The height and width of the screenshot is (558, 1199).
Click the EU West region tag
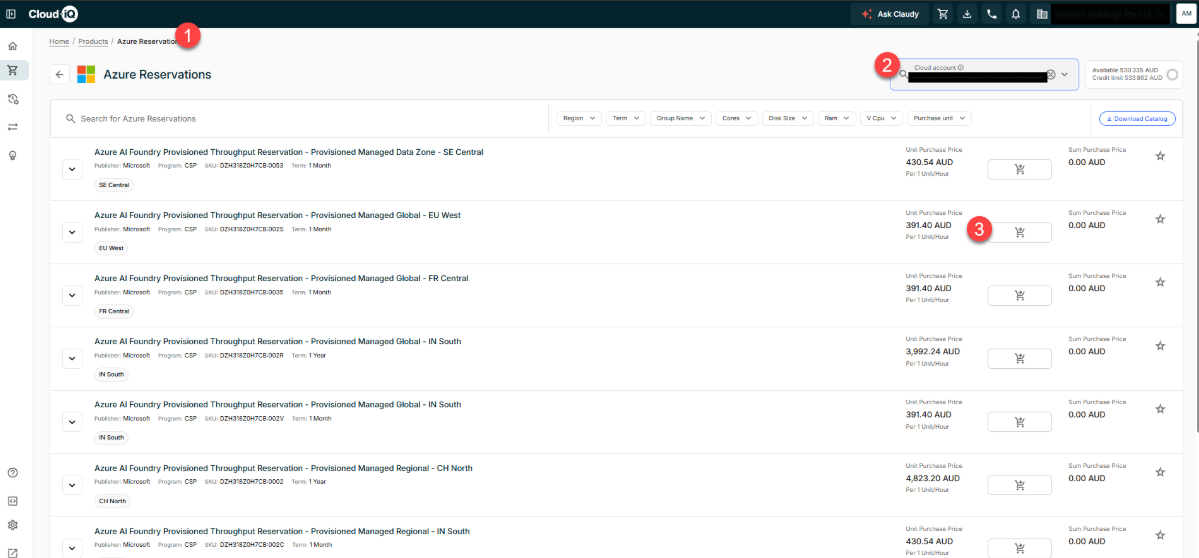(111, 248)
